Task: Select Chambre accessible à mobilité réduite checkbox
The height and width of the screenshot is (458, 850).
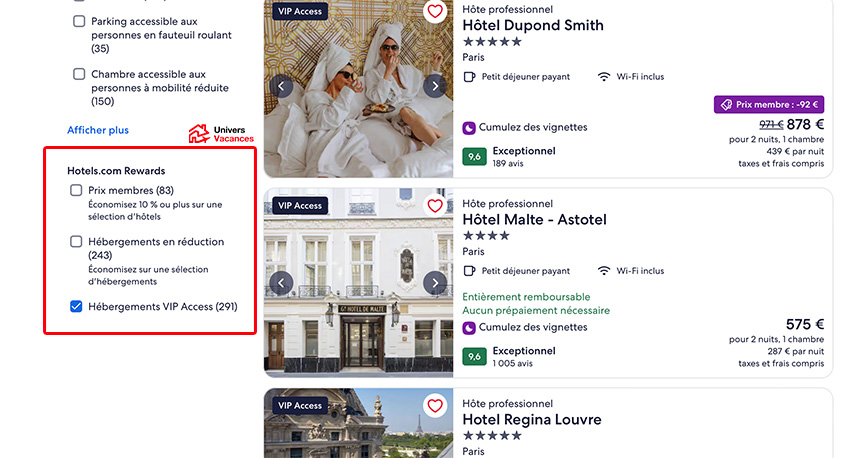Action: click(x=79, y=74)
